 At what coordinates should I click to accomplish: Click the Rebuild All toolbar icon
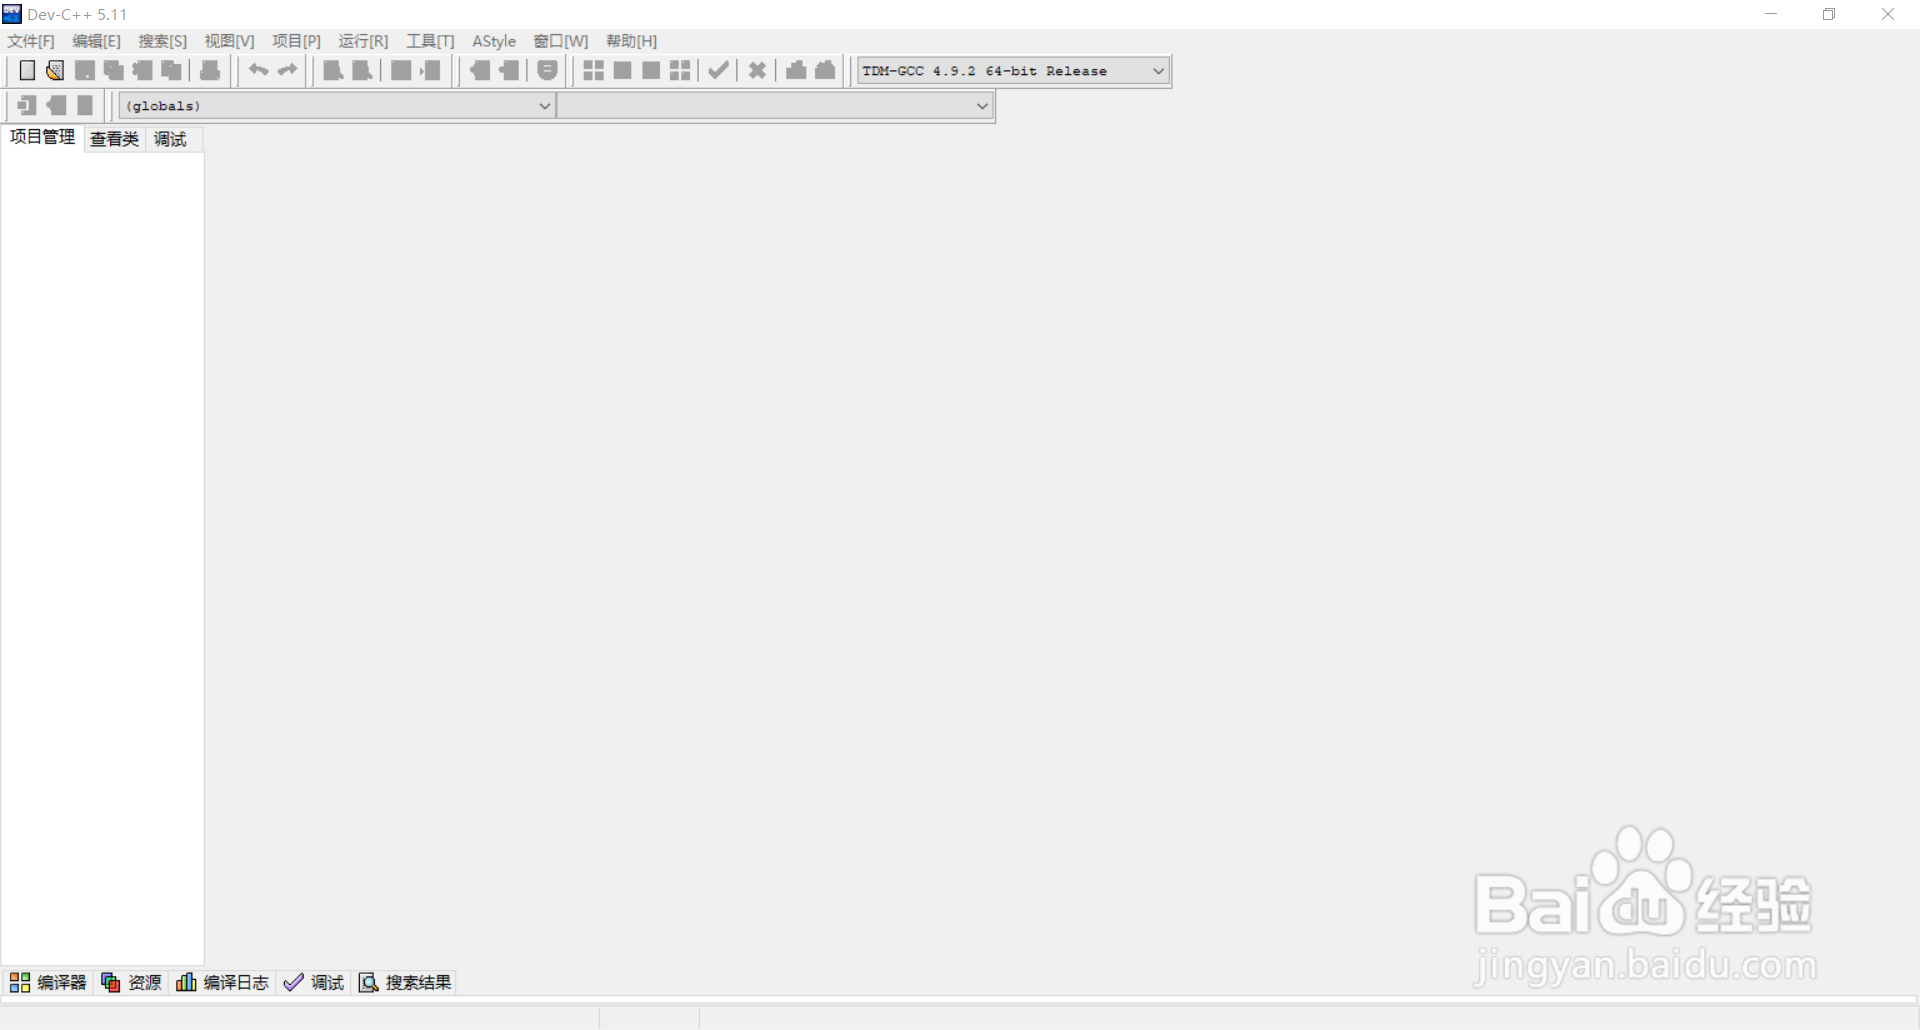(680, 70)
